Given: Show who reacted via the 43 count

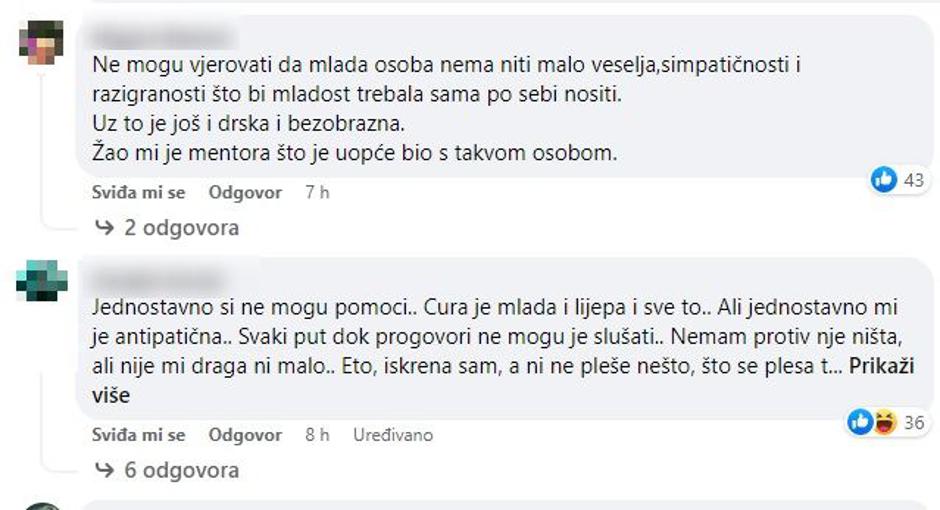Looking at the screenshot, I should coord(912,180).
